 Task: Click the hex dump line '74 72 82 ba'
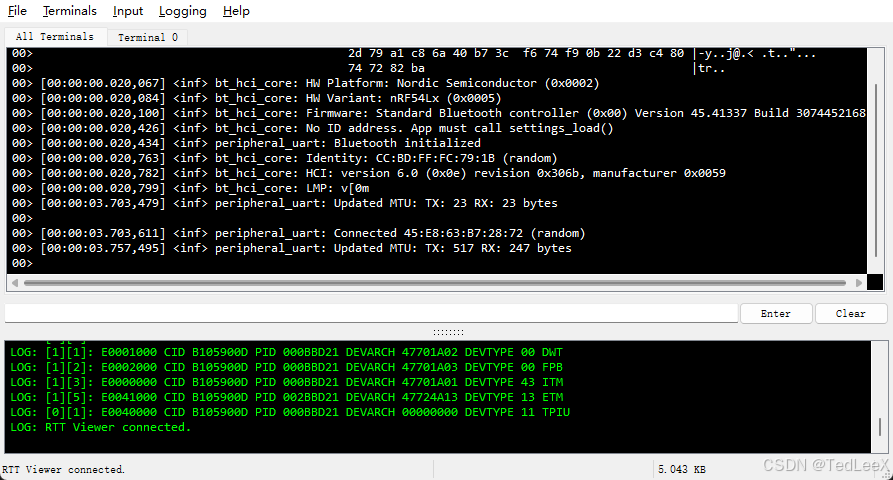386,68
